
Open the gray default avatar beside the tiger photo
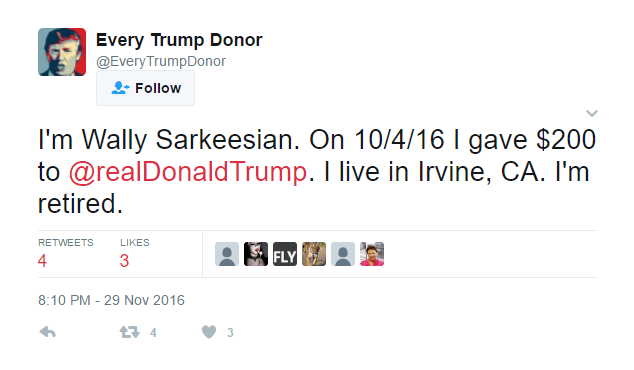point(343,254)
